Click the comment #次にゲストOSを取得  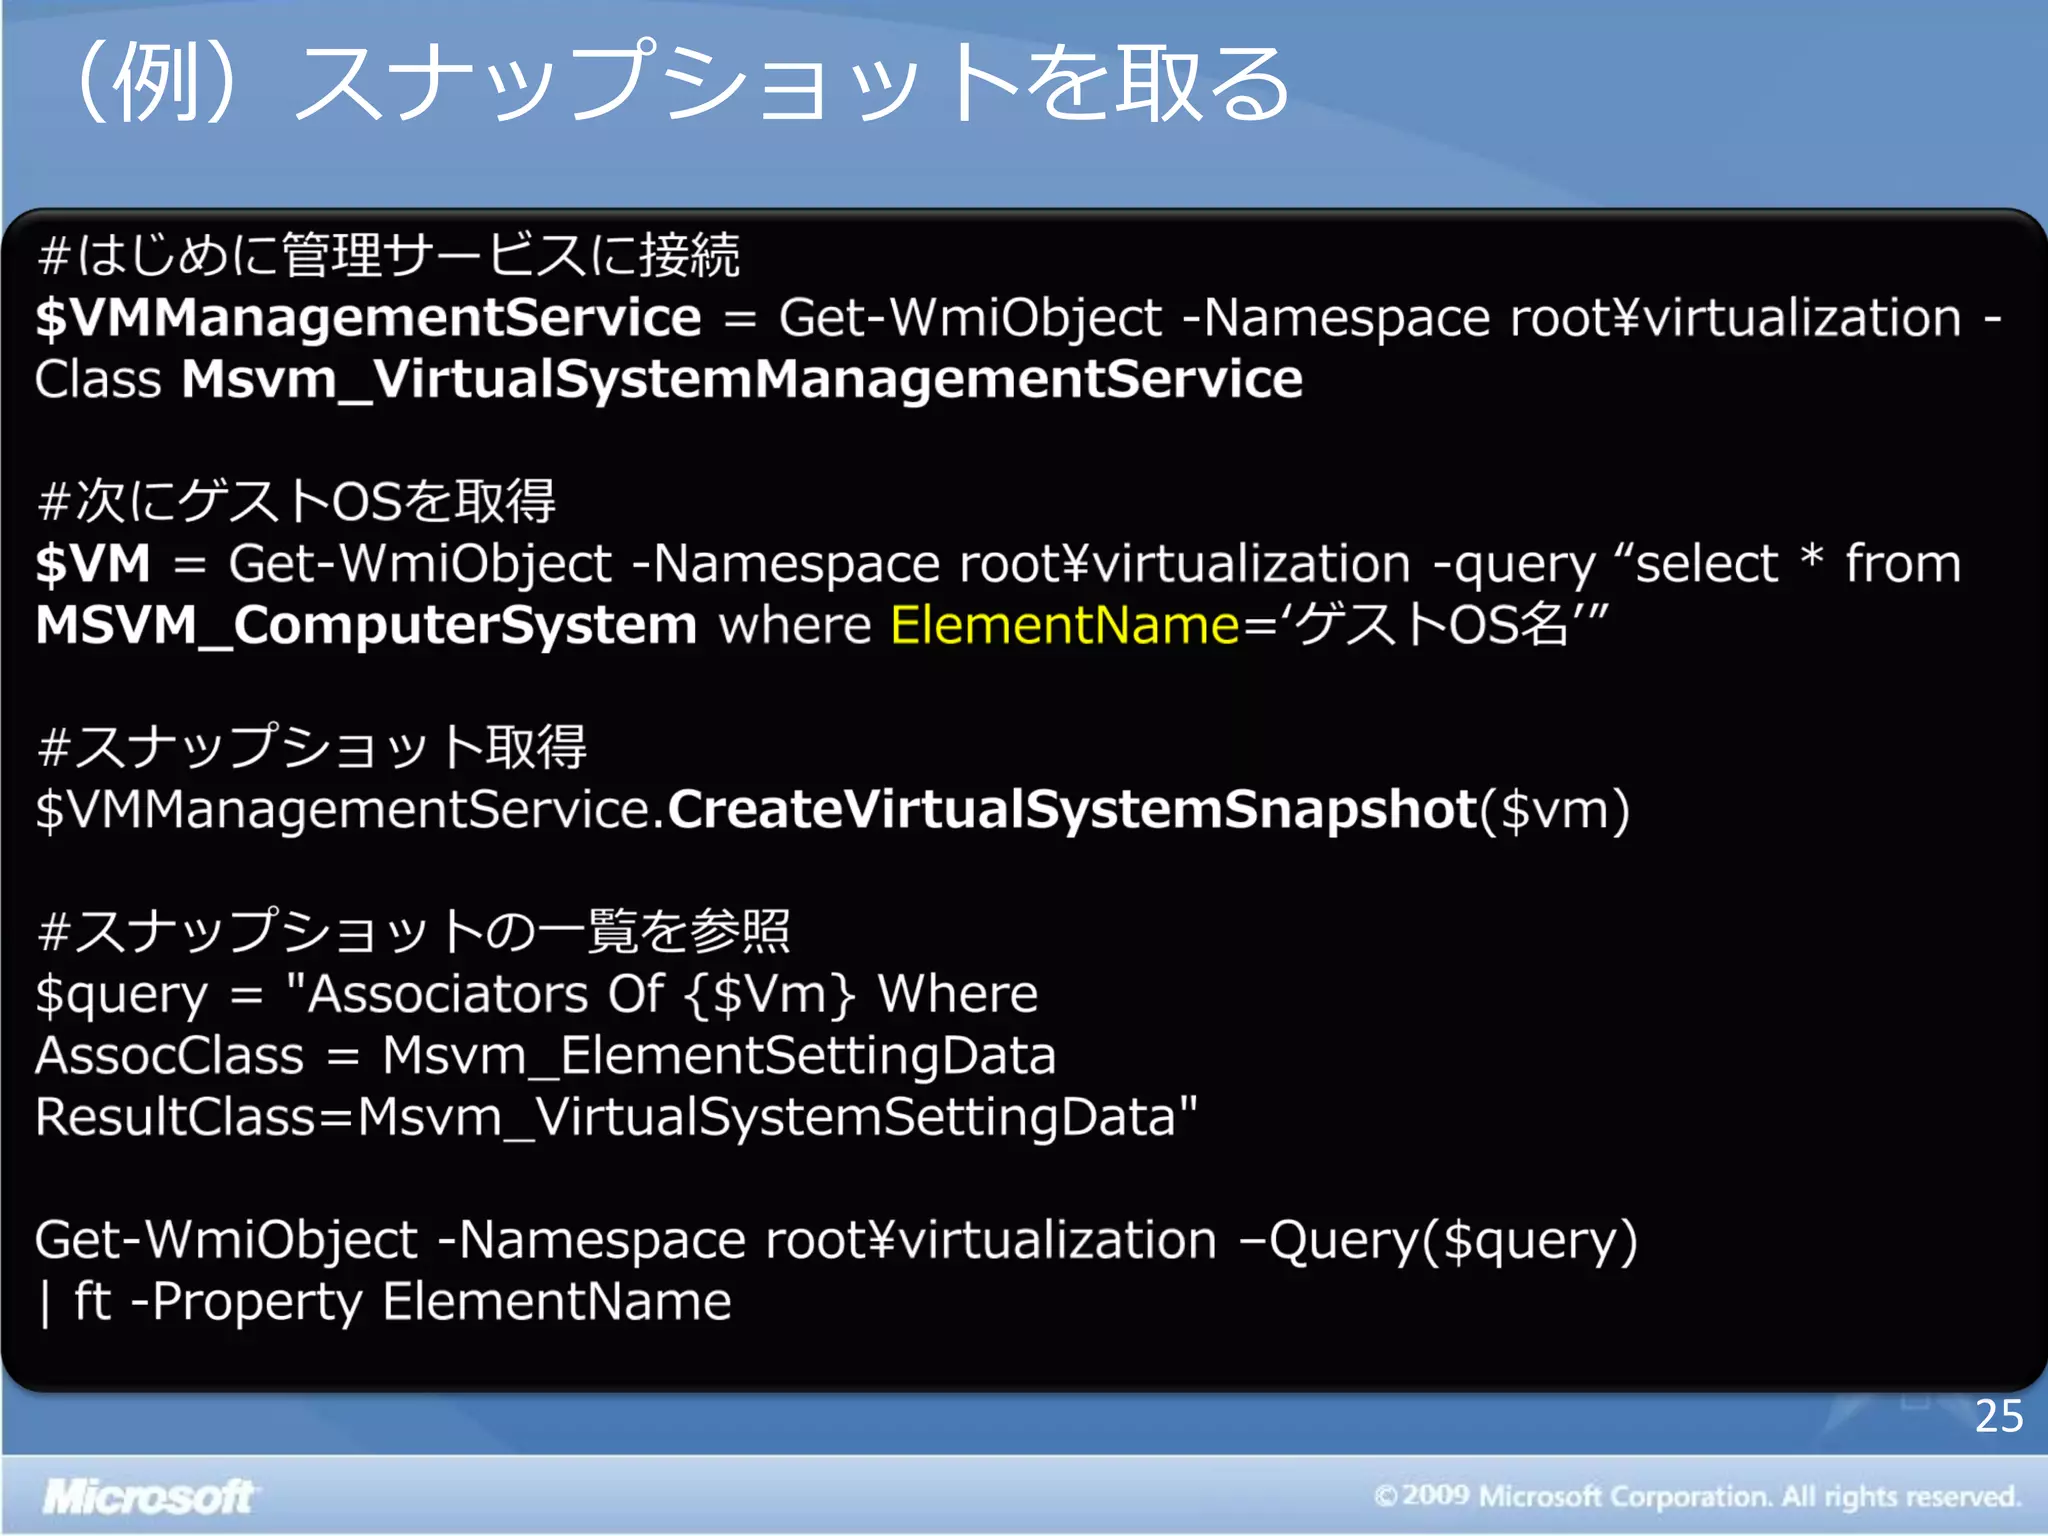click(x=296, y=501)
